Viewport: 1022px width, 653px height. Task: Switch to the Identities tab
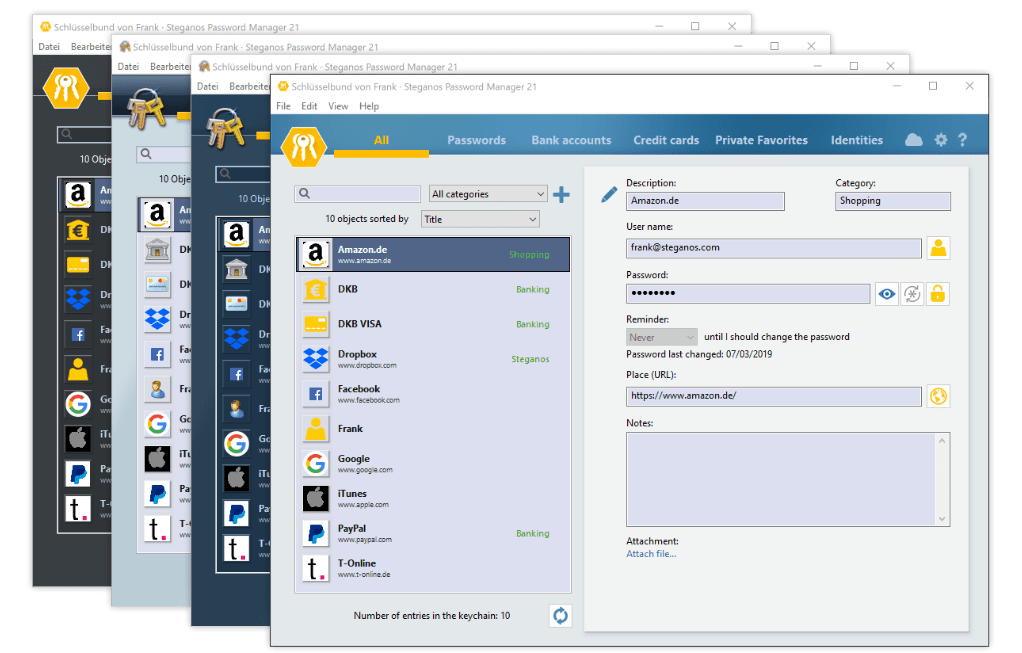(x=856, y=140)
